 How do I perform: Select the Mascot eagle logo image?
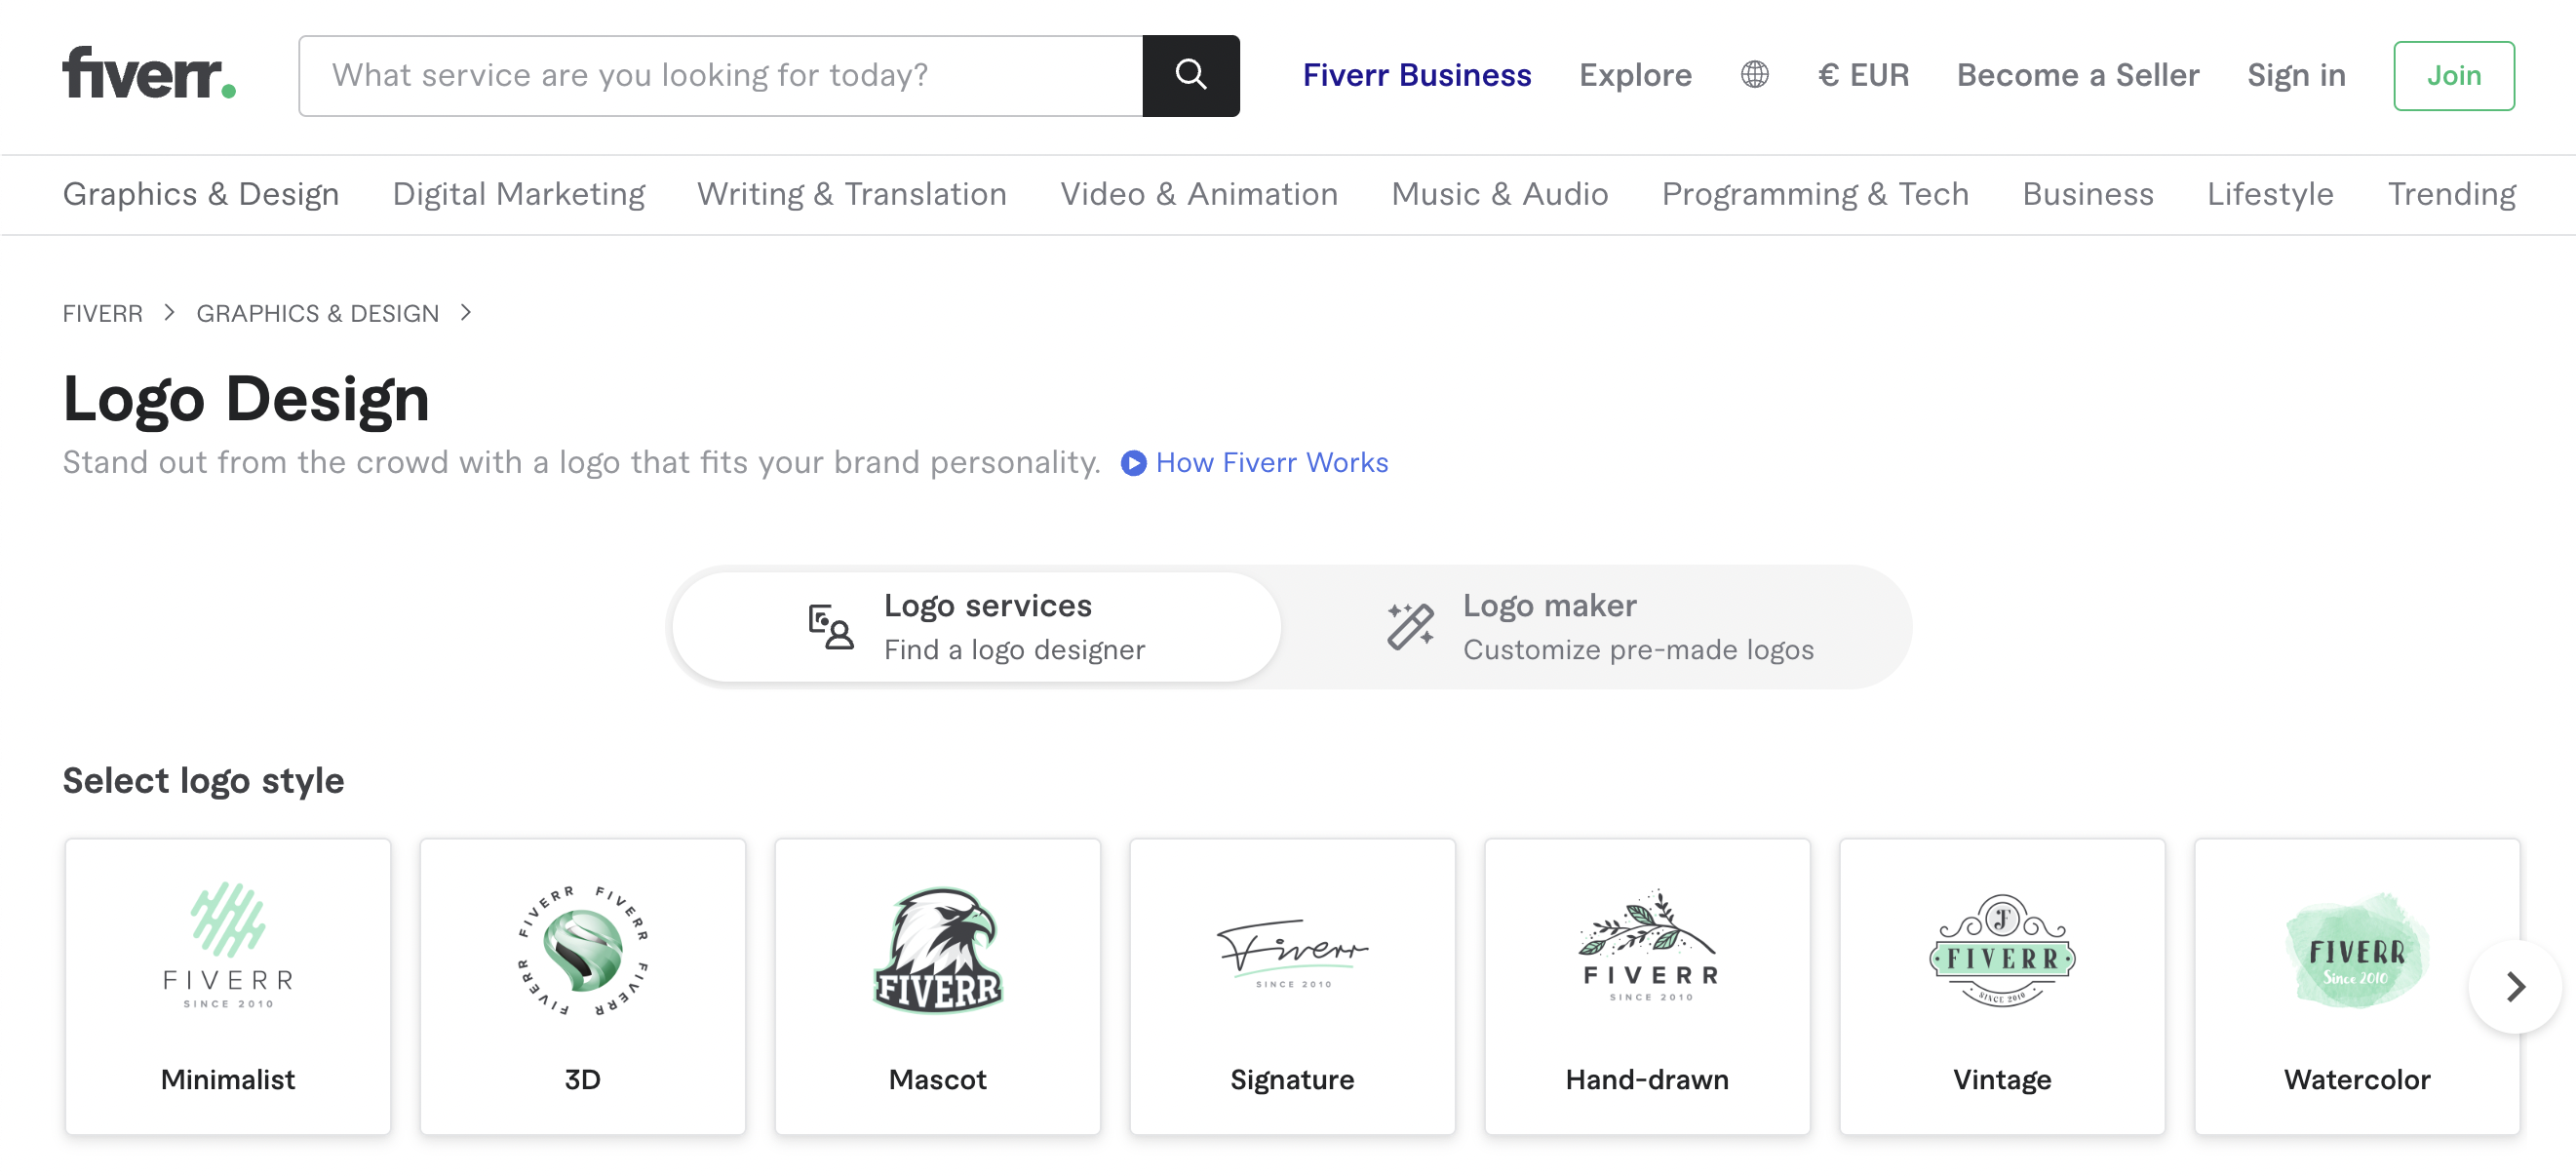tap(938, 950)
